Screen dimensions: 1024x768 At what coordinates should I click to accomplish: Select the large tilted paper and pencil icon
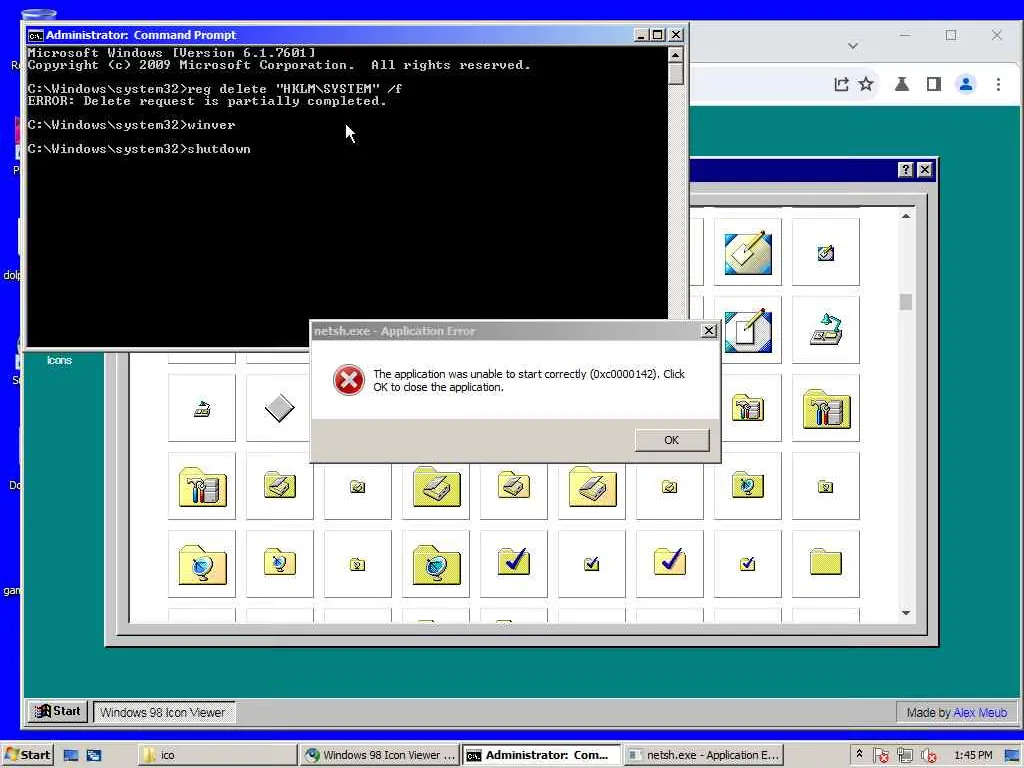pyautogui.click(x=748, y=252)
